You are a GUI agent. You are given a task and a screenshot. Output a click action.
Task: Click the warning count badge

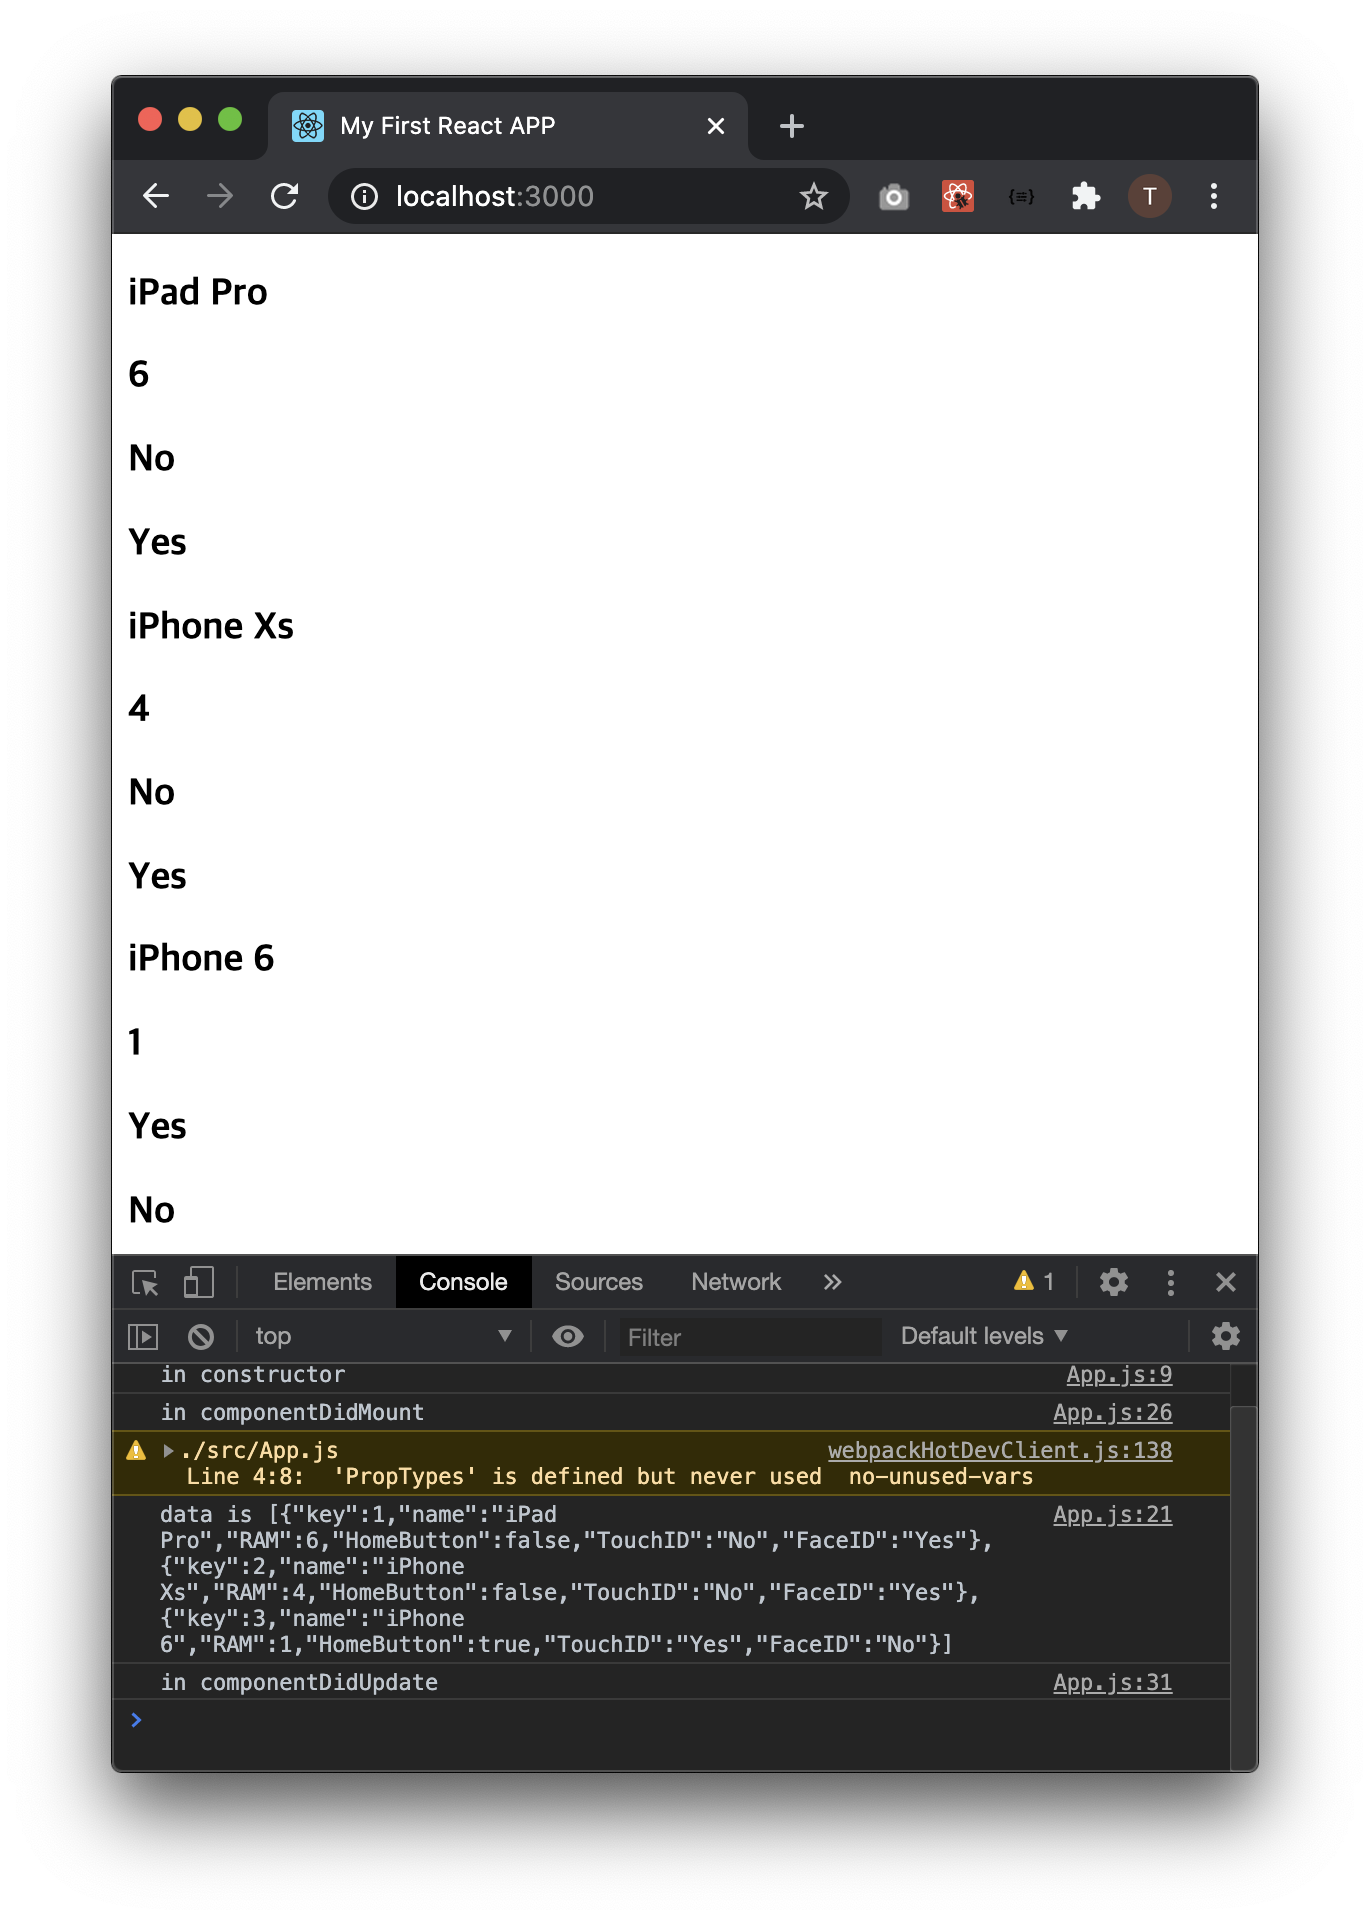1034,1281
